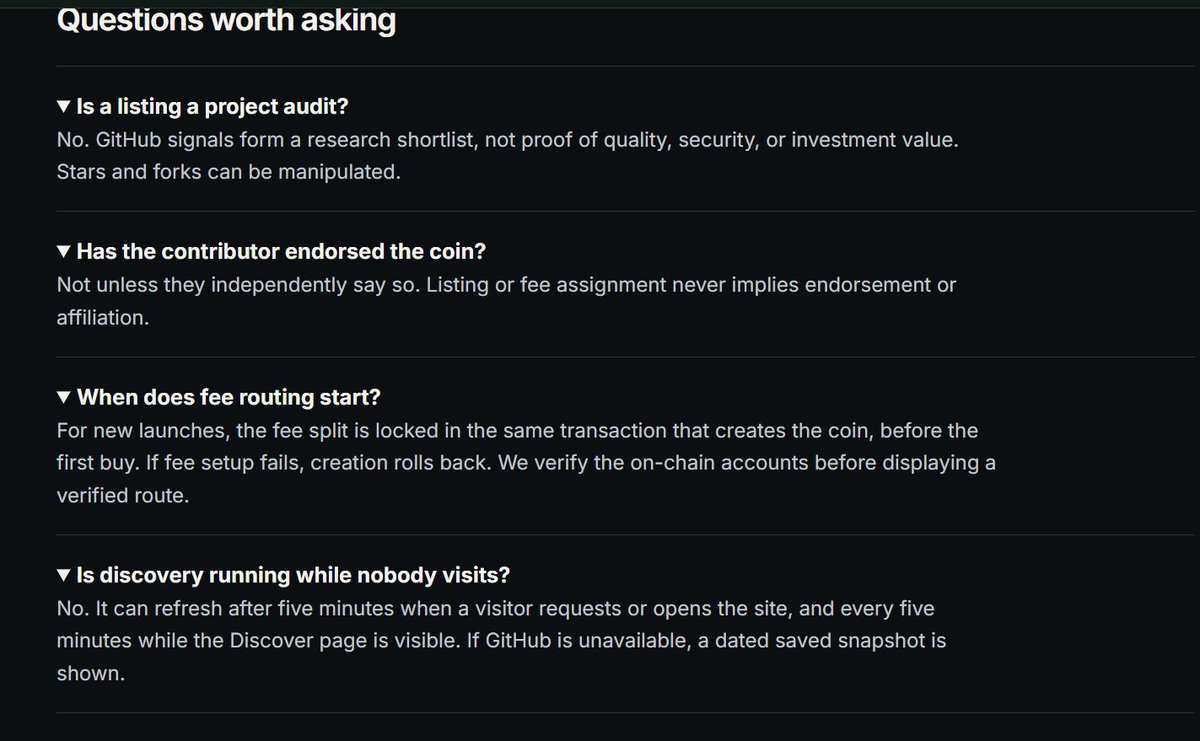Click the "When does fee routing start?" question title
1200x741 pixels.
228,397
